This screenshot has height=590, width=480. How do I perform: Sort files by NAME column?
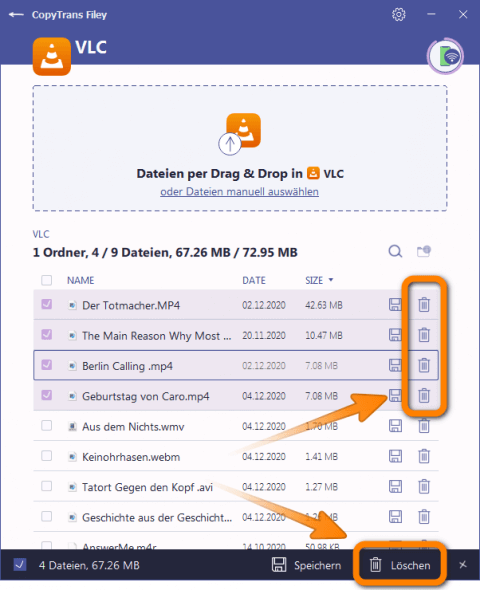point(81,280)
